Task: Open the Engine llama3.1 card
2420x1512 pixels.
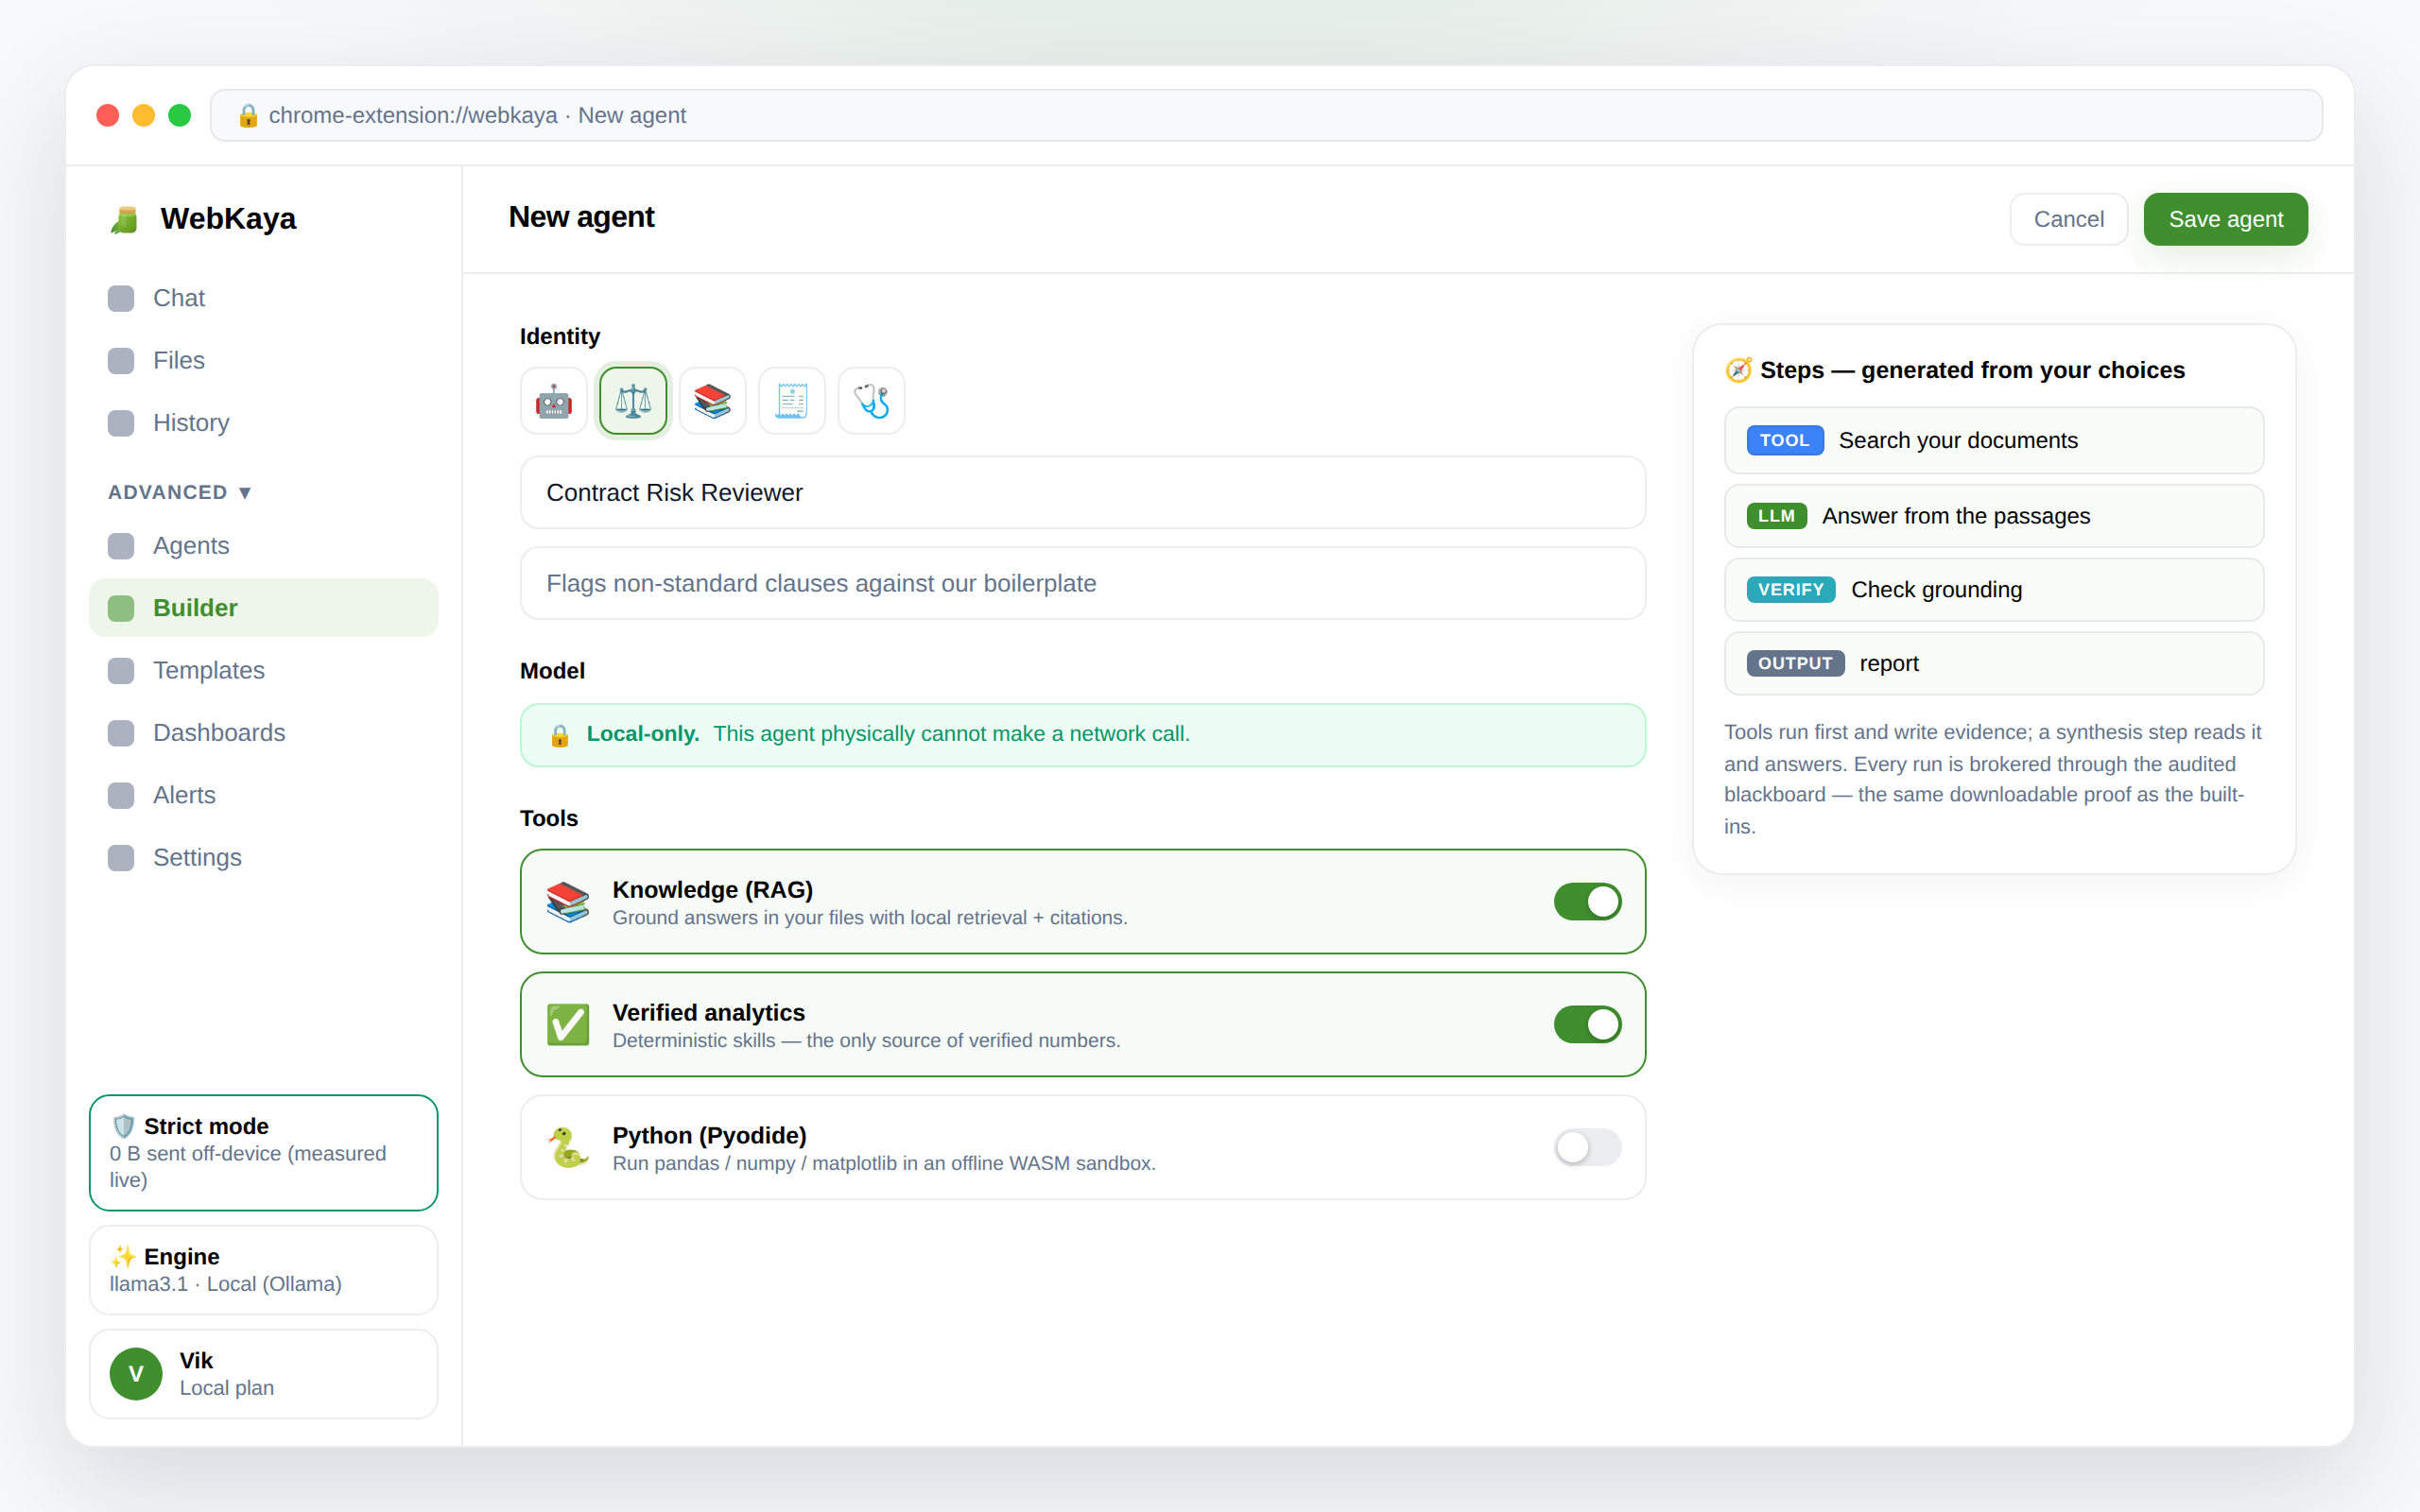Action: (x=264, y=1270)
